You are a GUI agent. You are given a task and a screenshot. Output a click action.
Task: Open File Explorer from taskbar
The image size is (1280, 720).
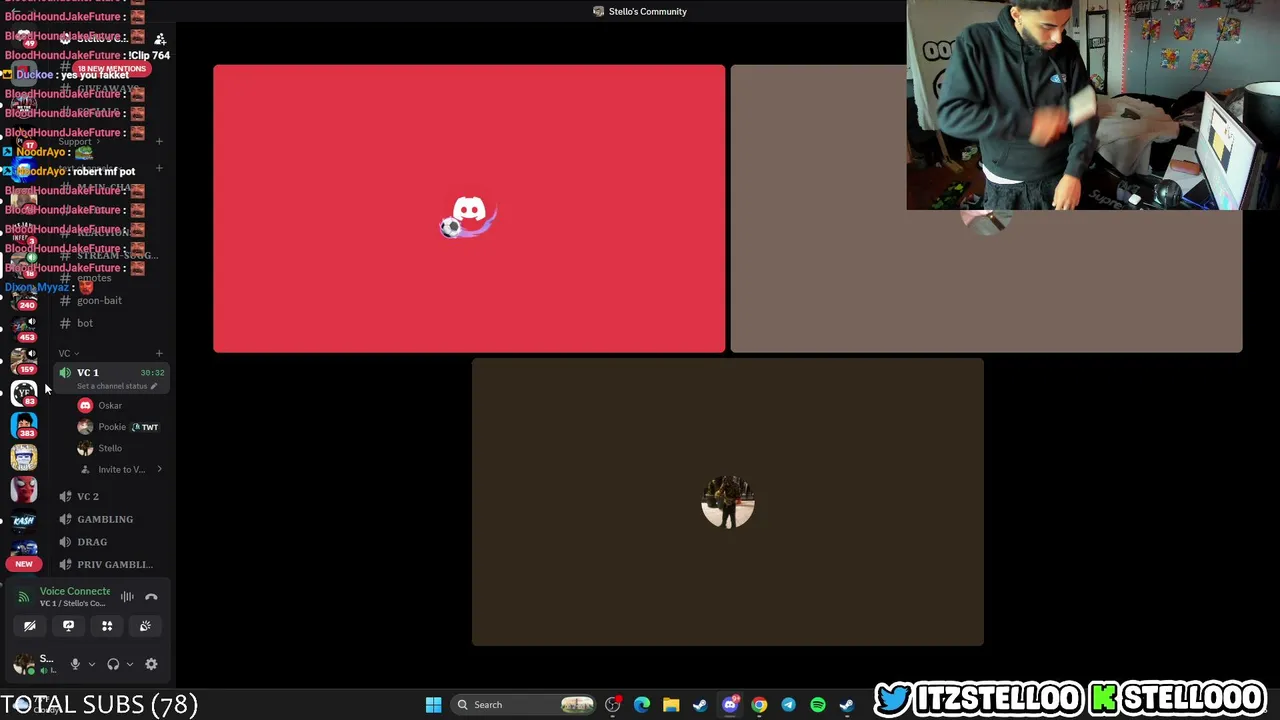click(671, 705)
